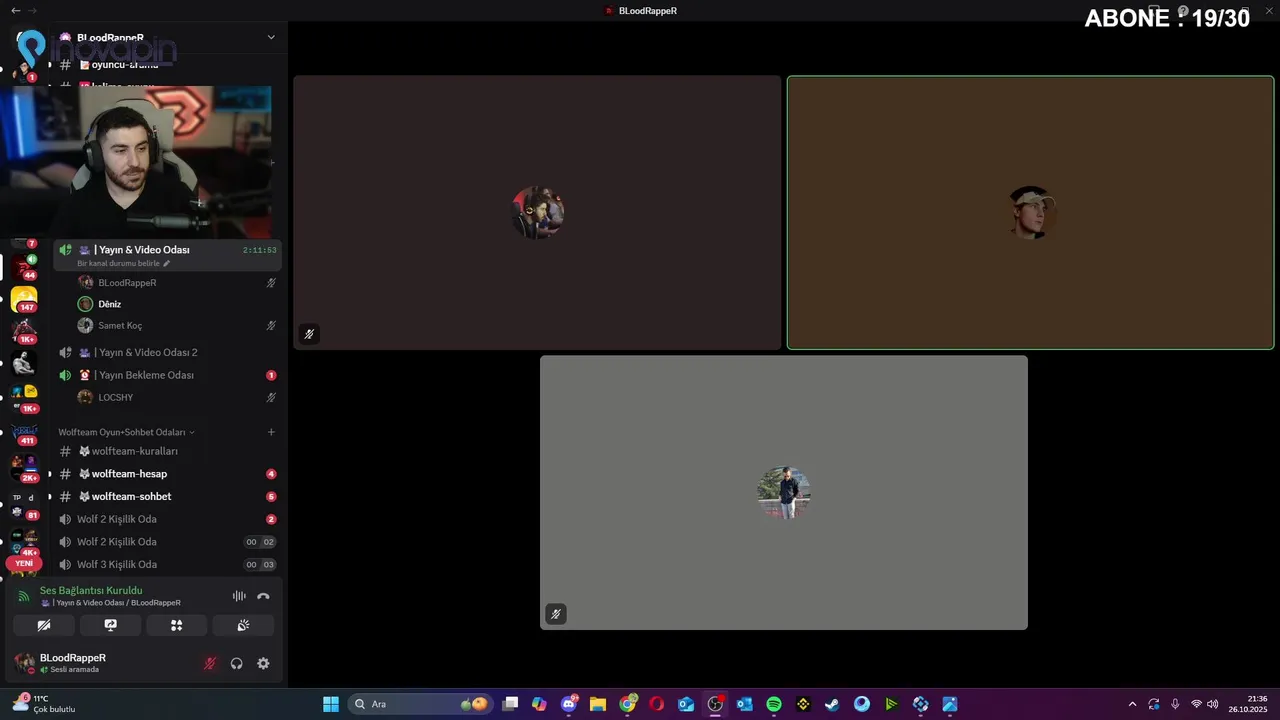The width and height of the screenshot is (1280, 720).
Task: Unmute the microphone in user panel
Action: (210, 663)
